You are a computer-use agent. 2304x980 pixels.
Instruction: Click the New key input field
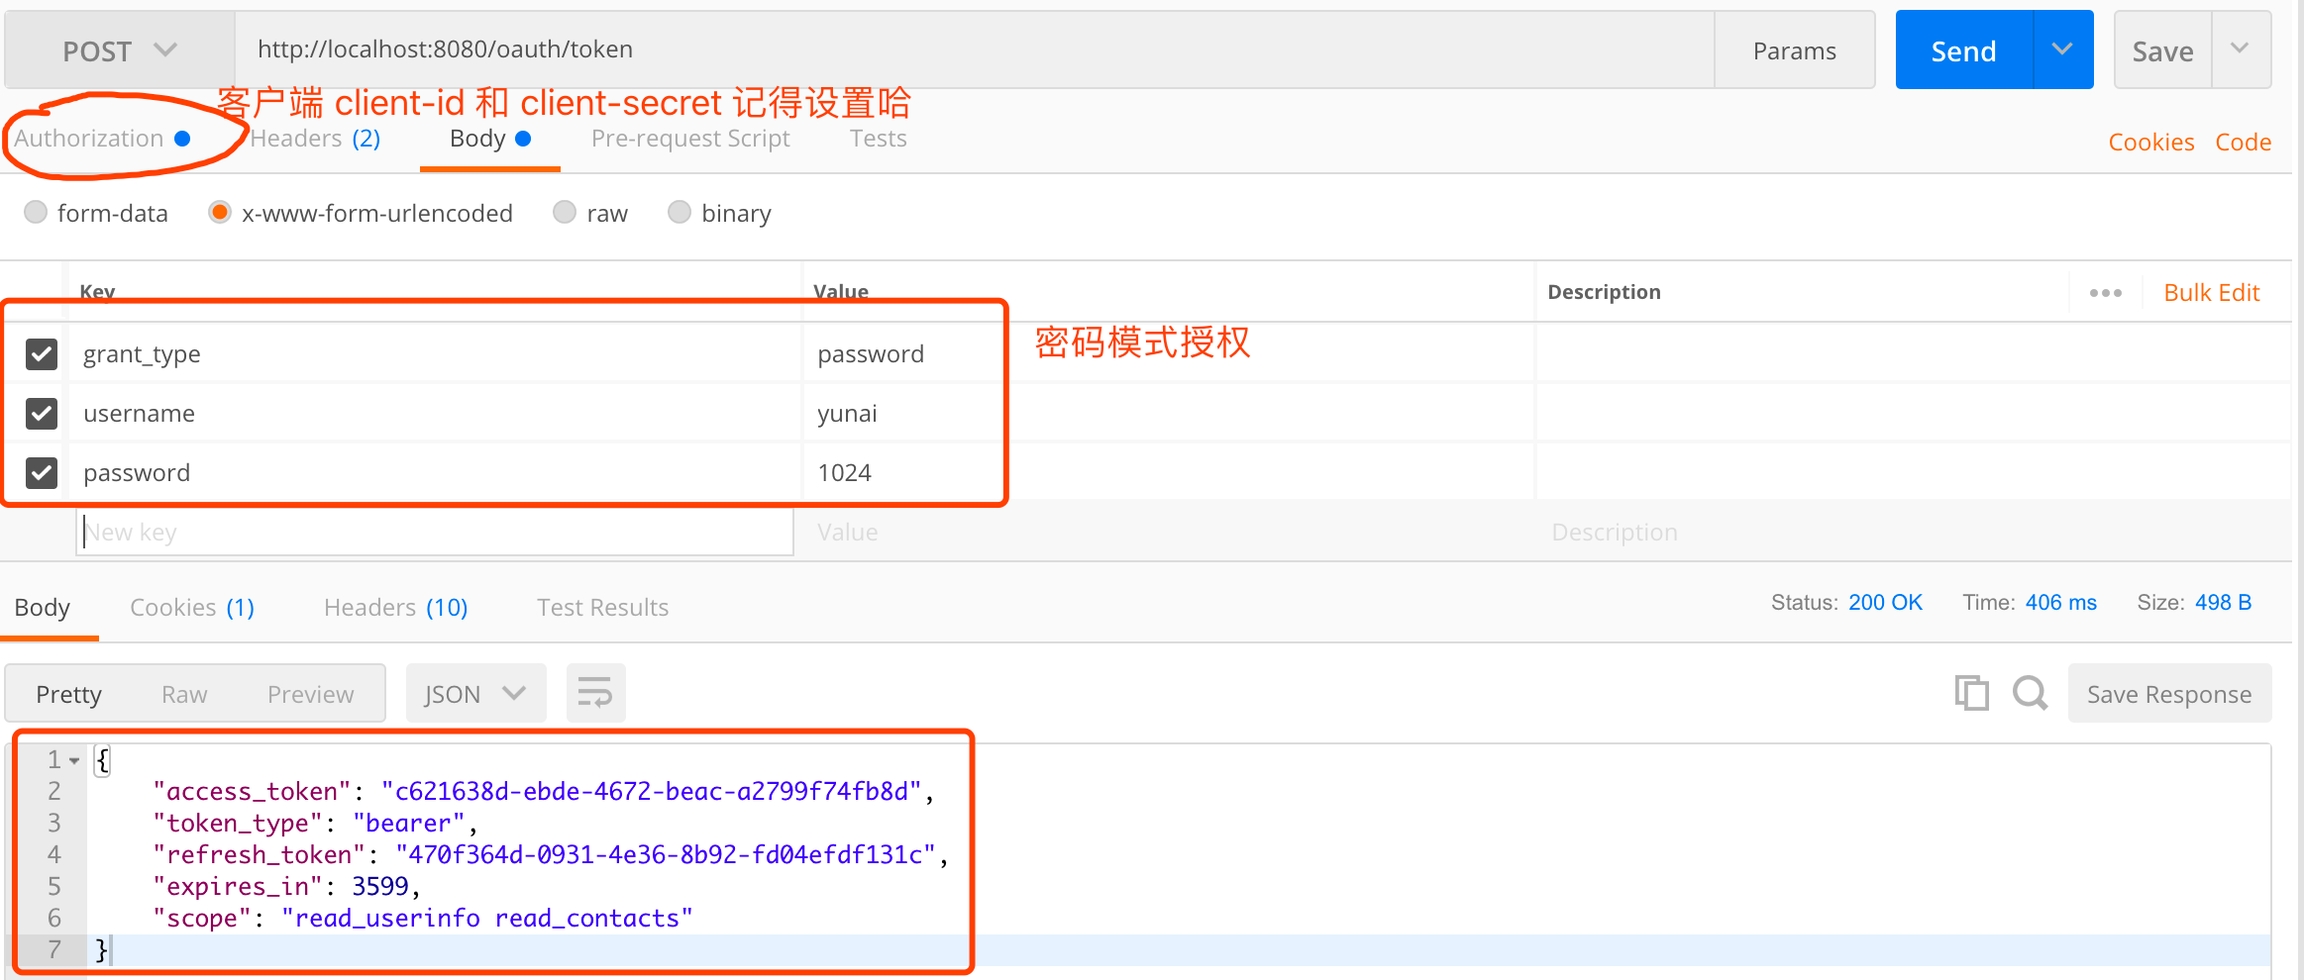[x=435, y=532]
